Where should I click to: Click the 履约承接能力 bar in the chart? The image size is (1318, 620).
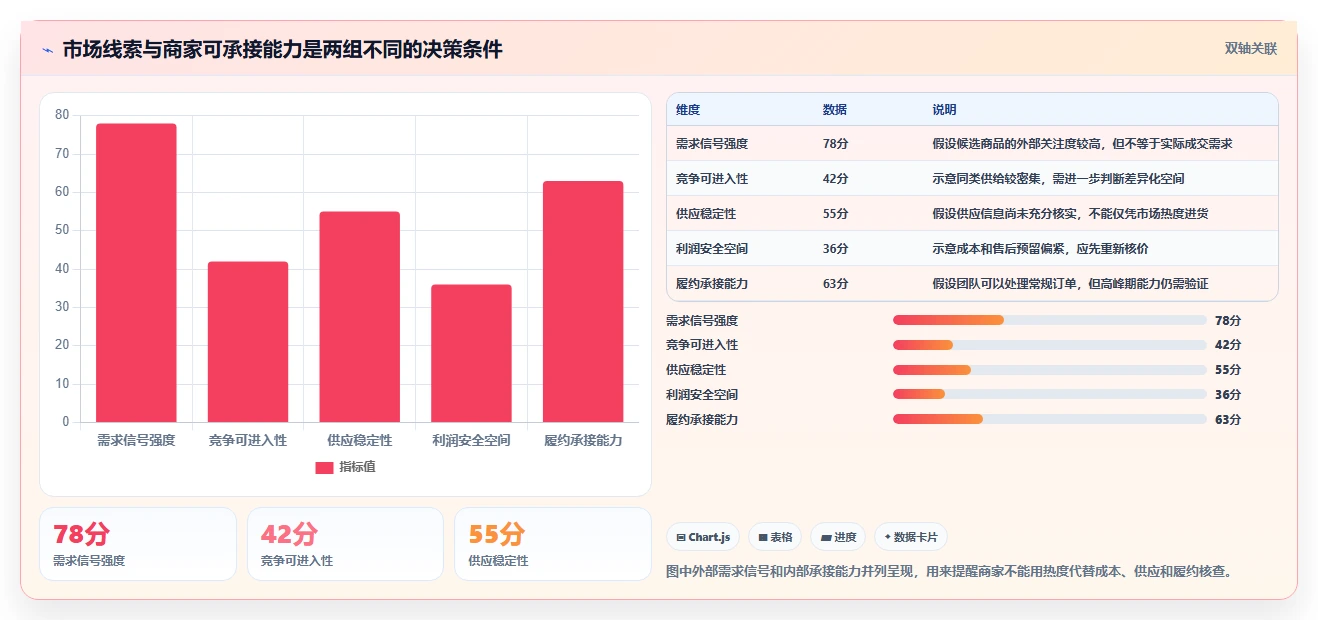(583, 302)
